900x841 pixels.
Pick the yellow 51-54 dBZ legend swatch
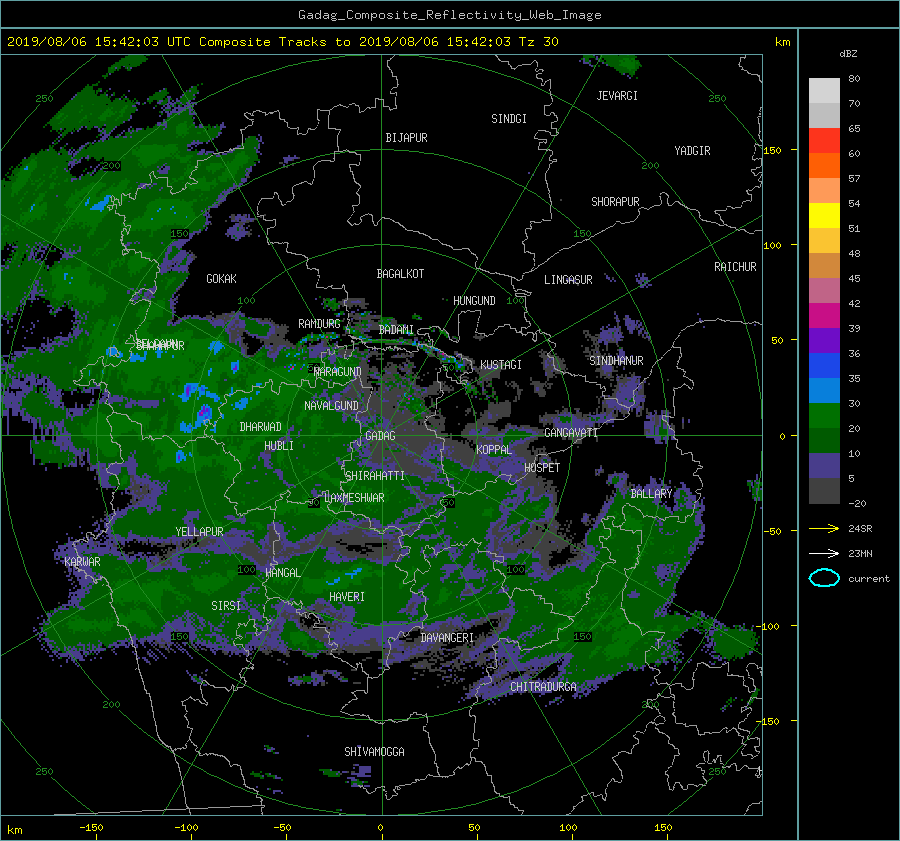[824, 215]
